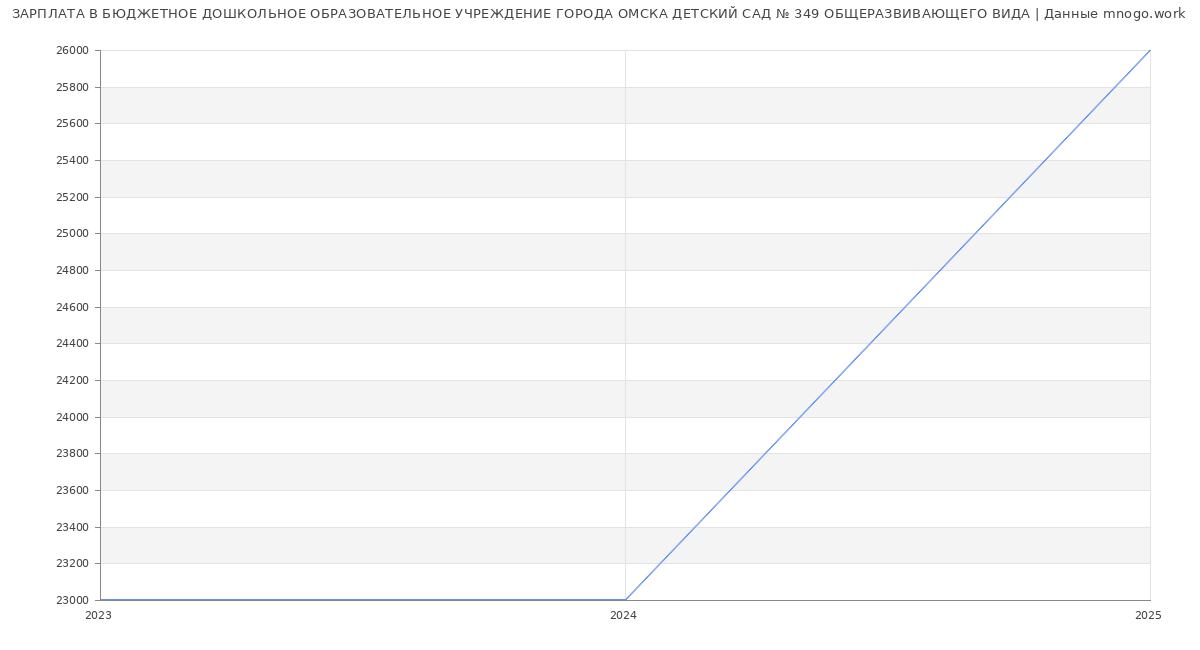Click the 23000 y-axis label
The height and width of the screenshot is (650, 1200).
72,600
